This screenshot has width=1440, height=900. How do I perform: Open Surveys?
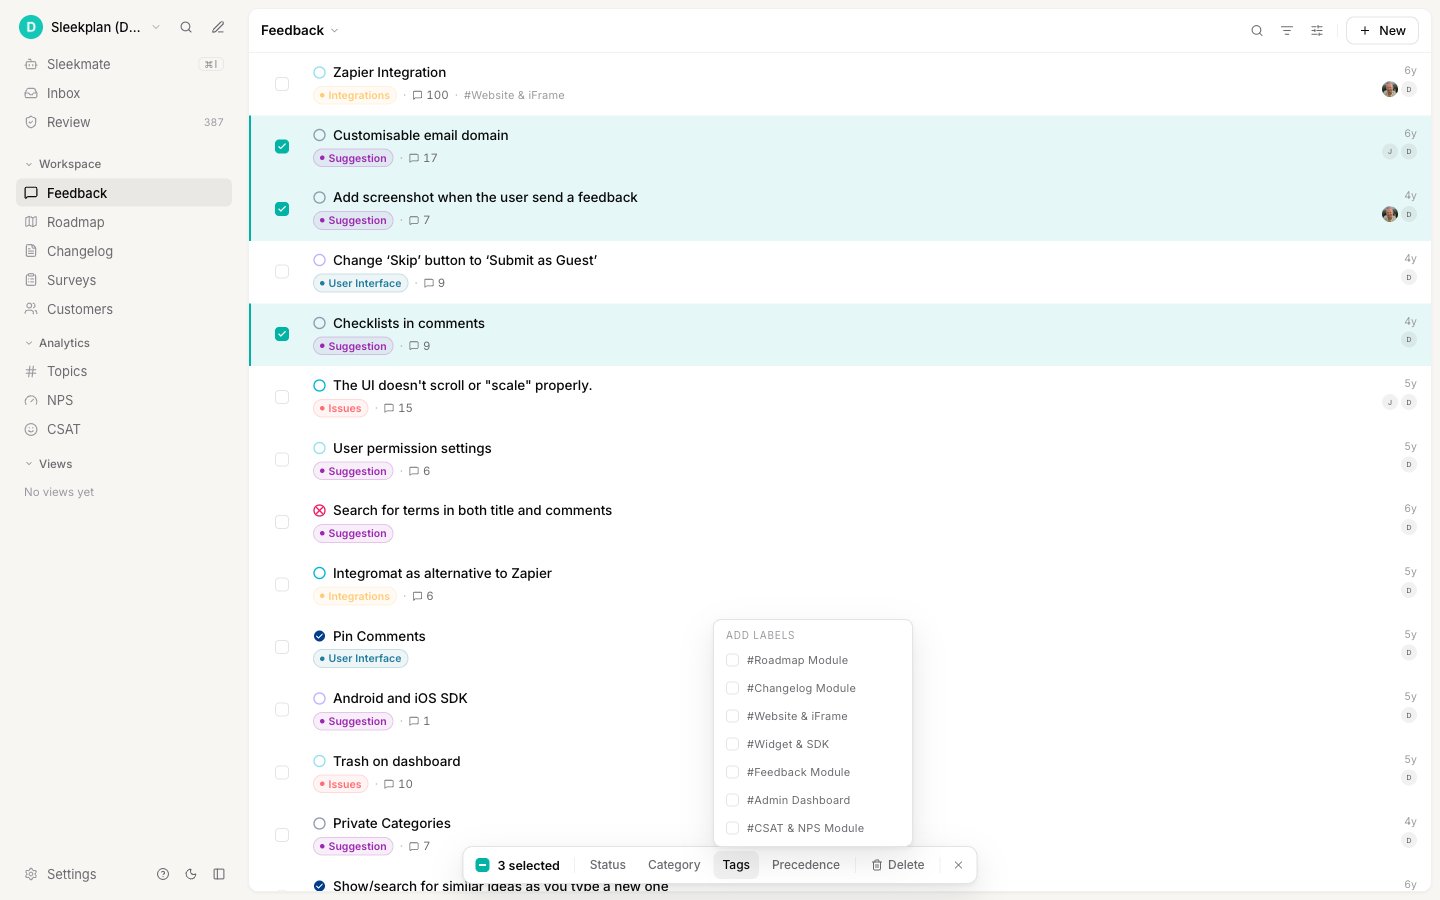coord(124,280)
